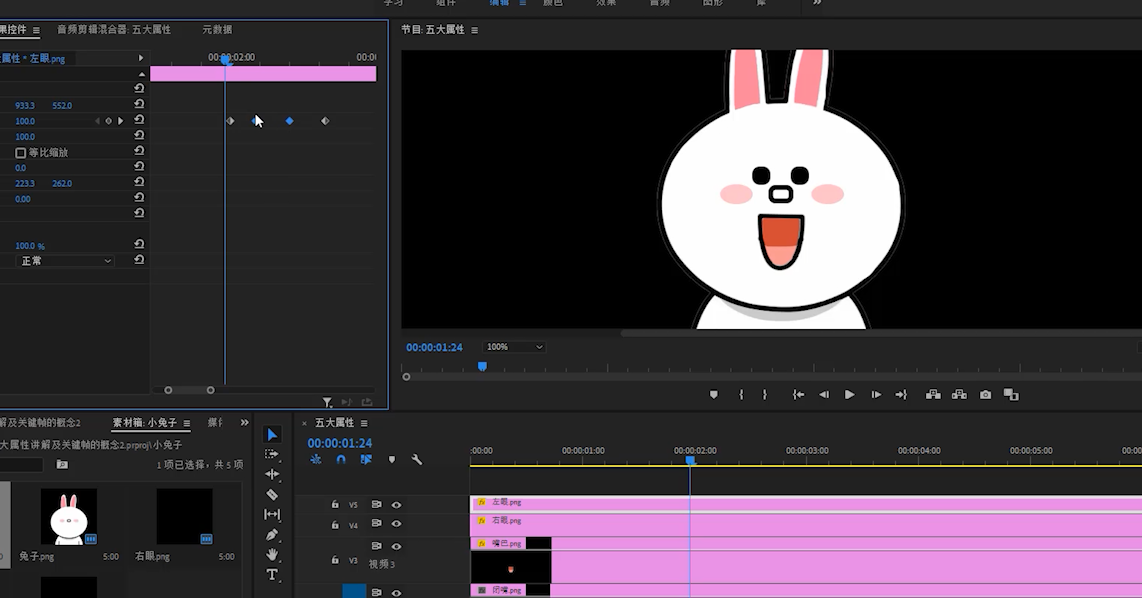Image resolution: width=1142 pixels, height=598 pixels.
Task: Go to next keyframe arrow for scale
Action: (121, 121)
